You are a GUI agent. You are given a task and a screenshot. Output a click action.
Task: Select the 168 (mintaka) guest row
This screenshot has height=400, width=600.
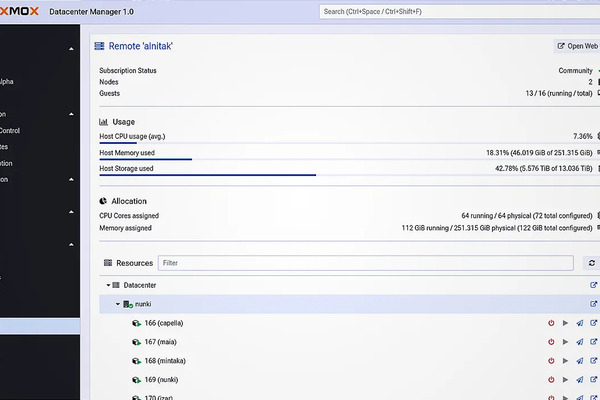(349, 361)
